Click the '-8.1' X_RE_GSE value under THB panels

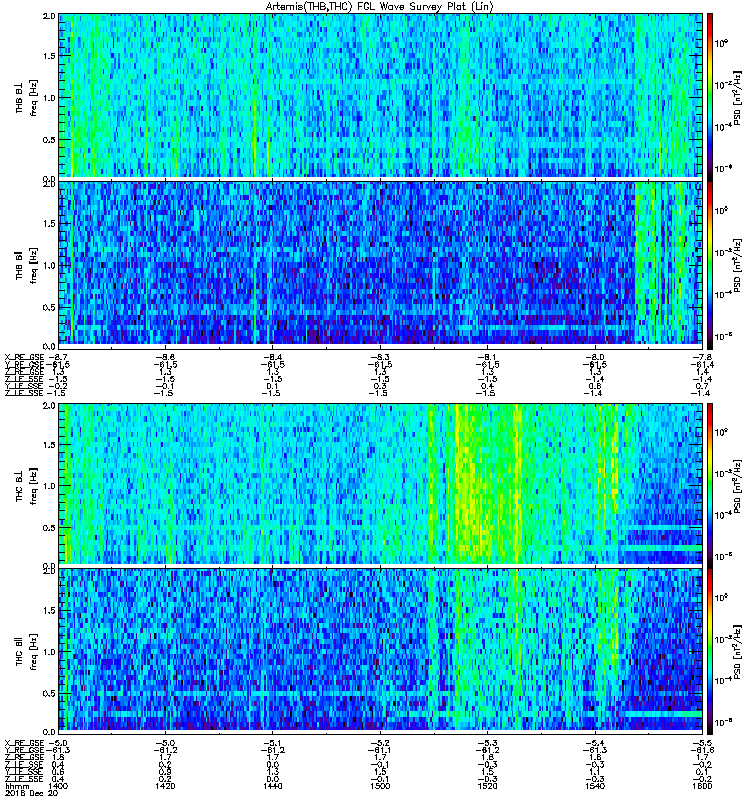pos(487,357)
